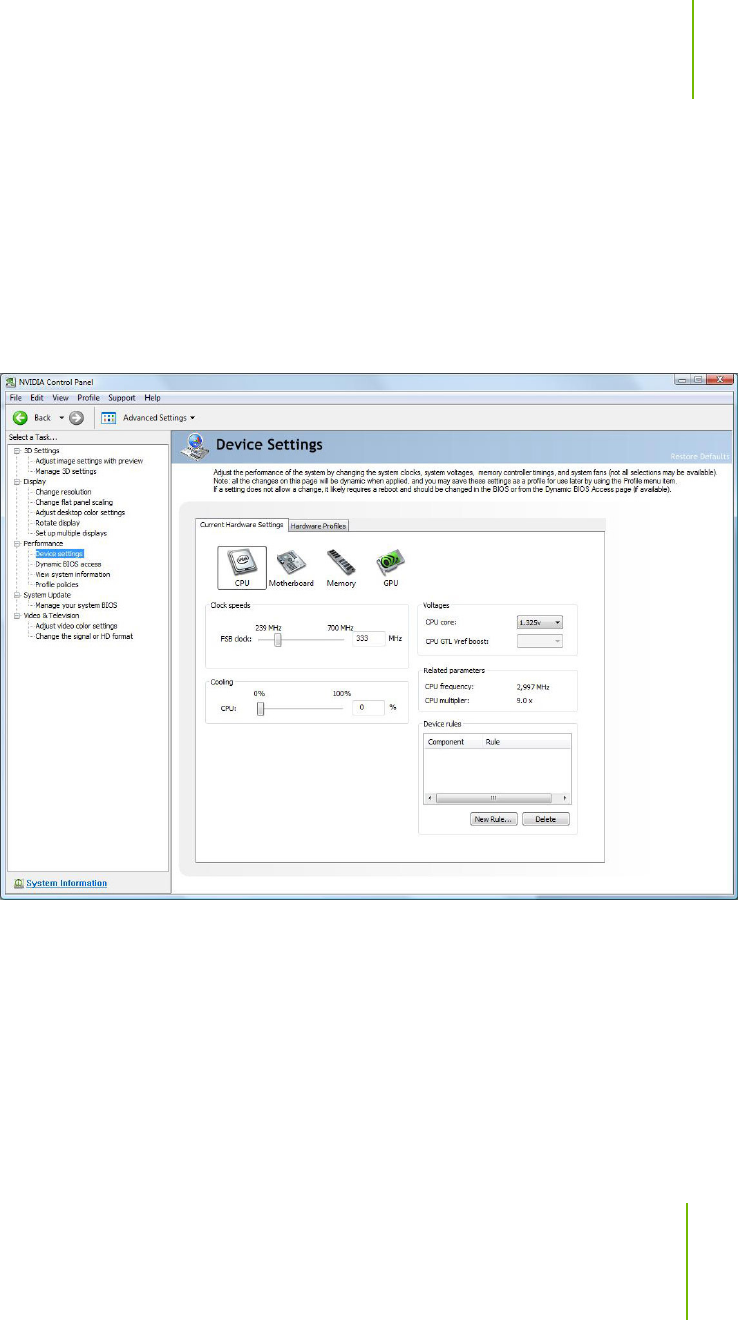Open the Edit menu
The width and height of the screenshot is (738, 1320).
pyautogui.click(x=37, y=398)
